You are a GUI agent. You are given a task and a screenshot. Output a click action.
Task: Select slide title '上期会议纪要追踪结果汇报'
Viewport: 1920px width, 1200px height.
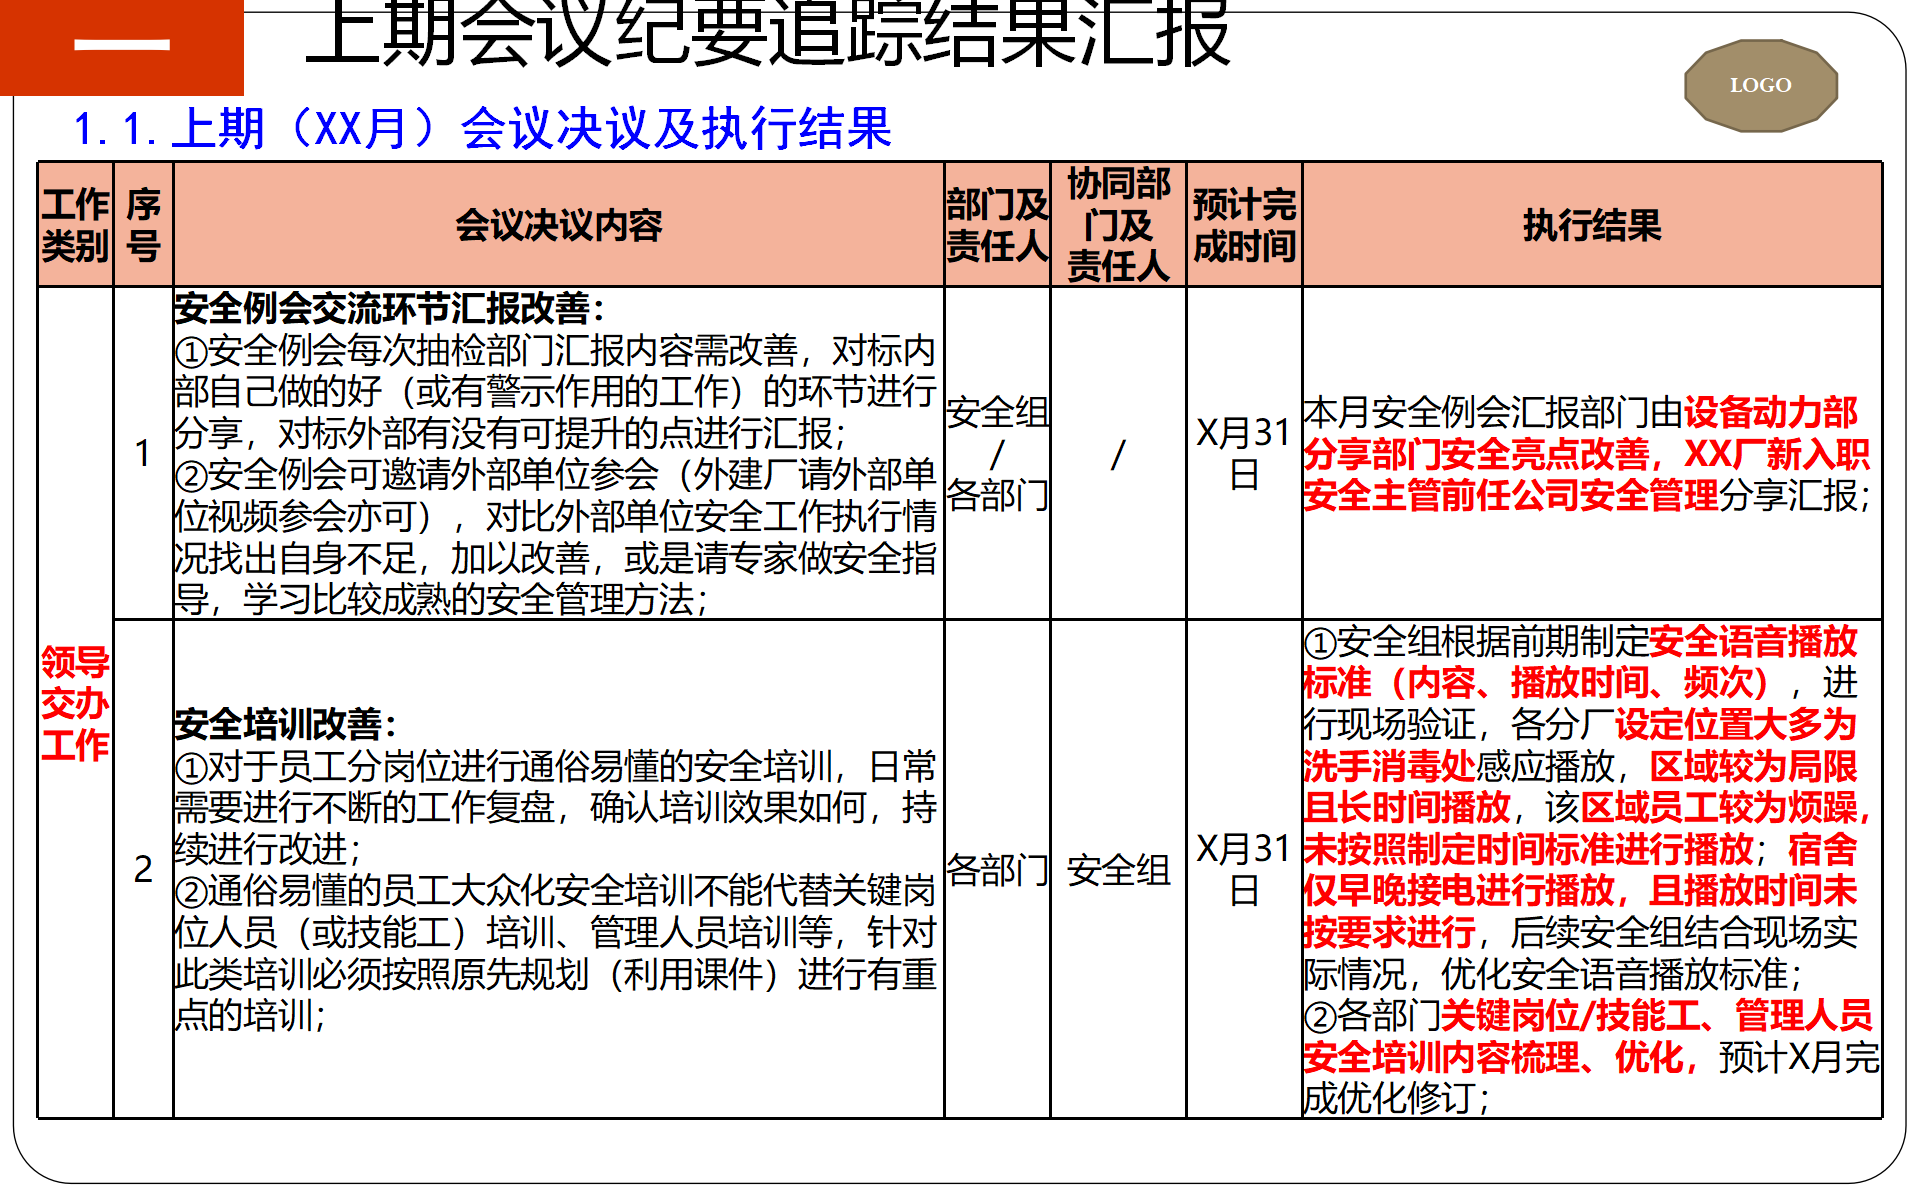tap(768, 33)
